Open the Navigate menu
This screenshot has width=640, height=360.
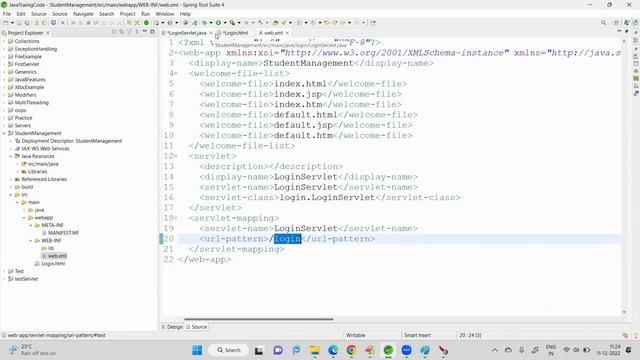pyautogui.click(x=83, y=13)
